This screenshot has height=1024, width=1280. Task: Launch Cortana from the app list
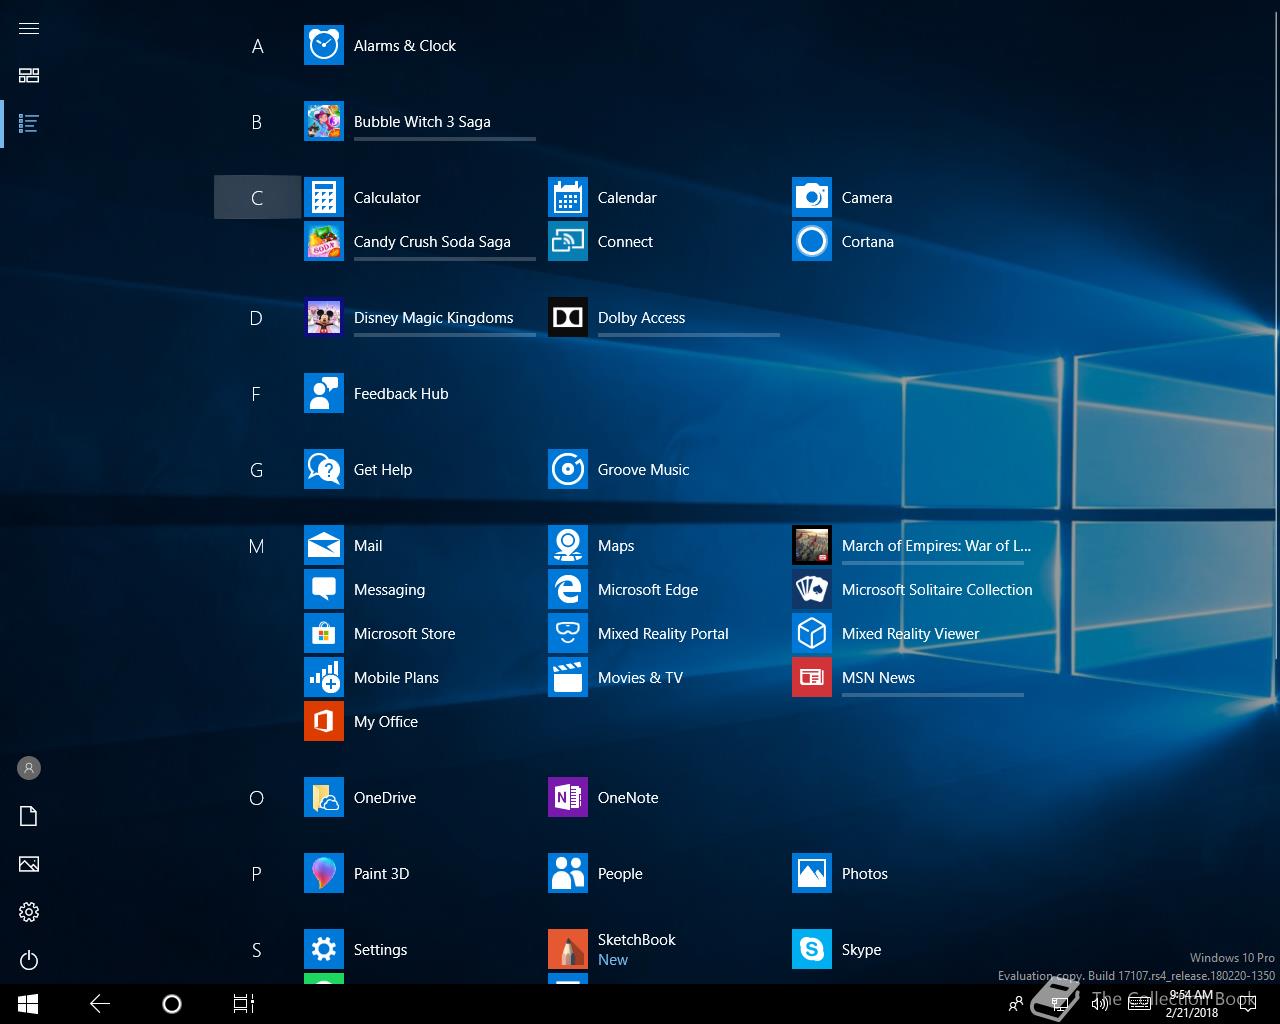click(812, 242)
